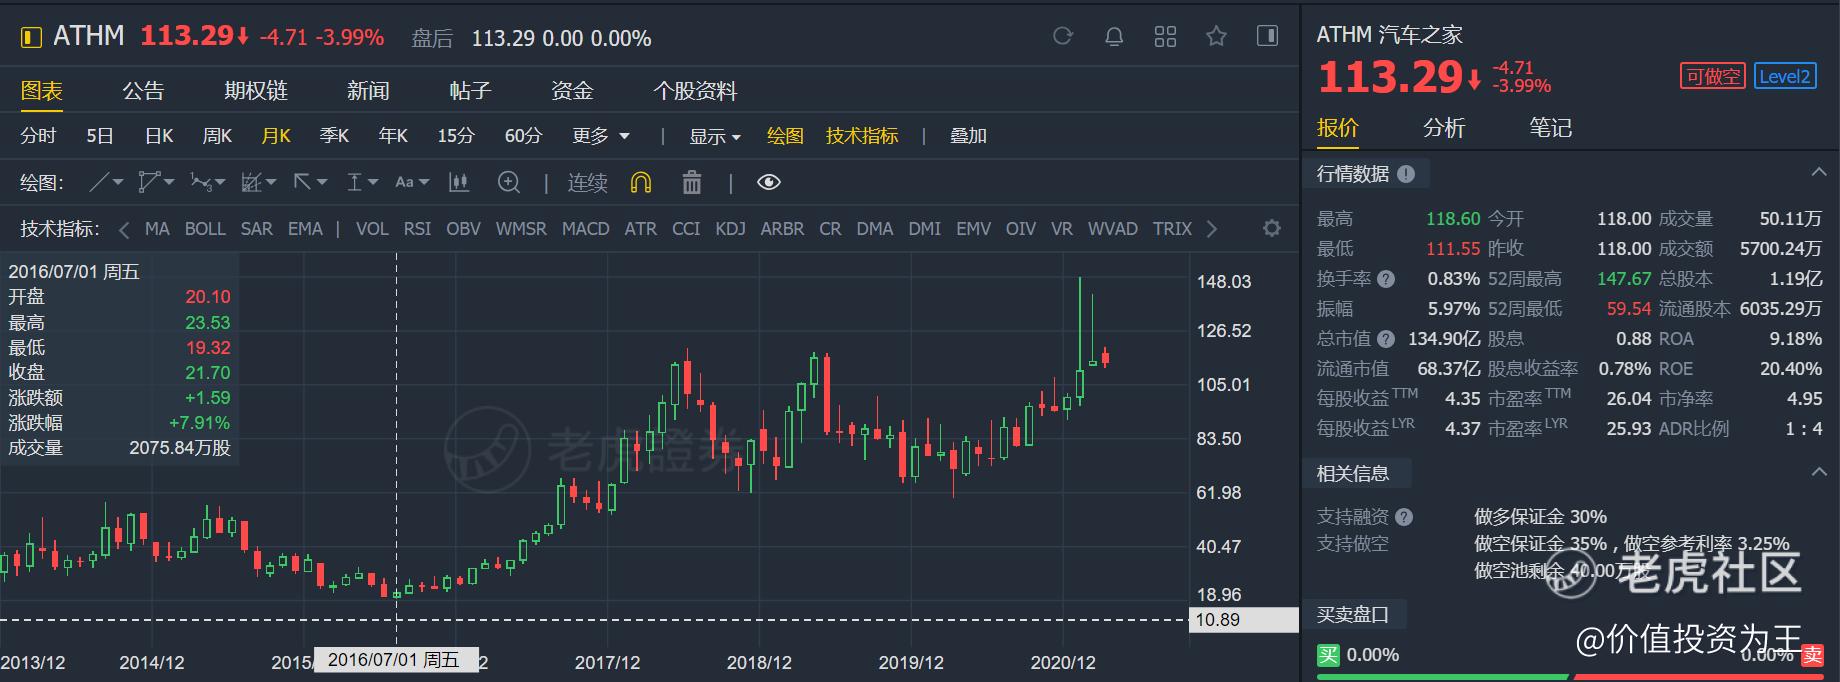Click the green 买 buy label
This screenshot has width=1840, height=682.
(x=1328, y=655)
